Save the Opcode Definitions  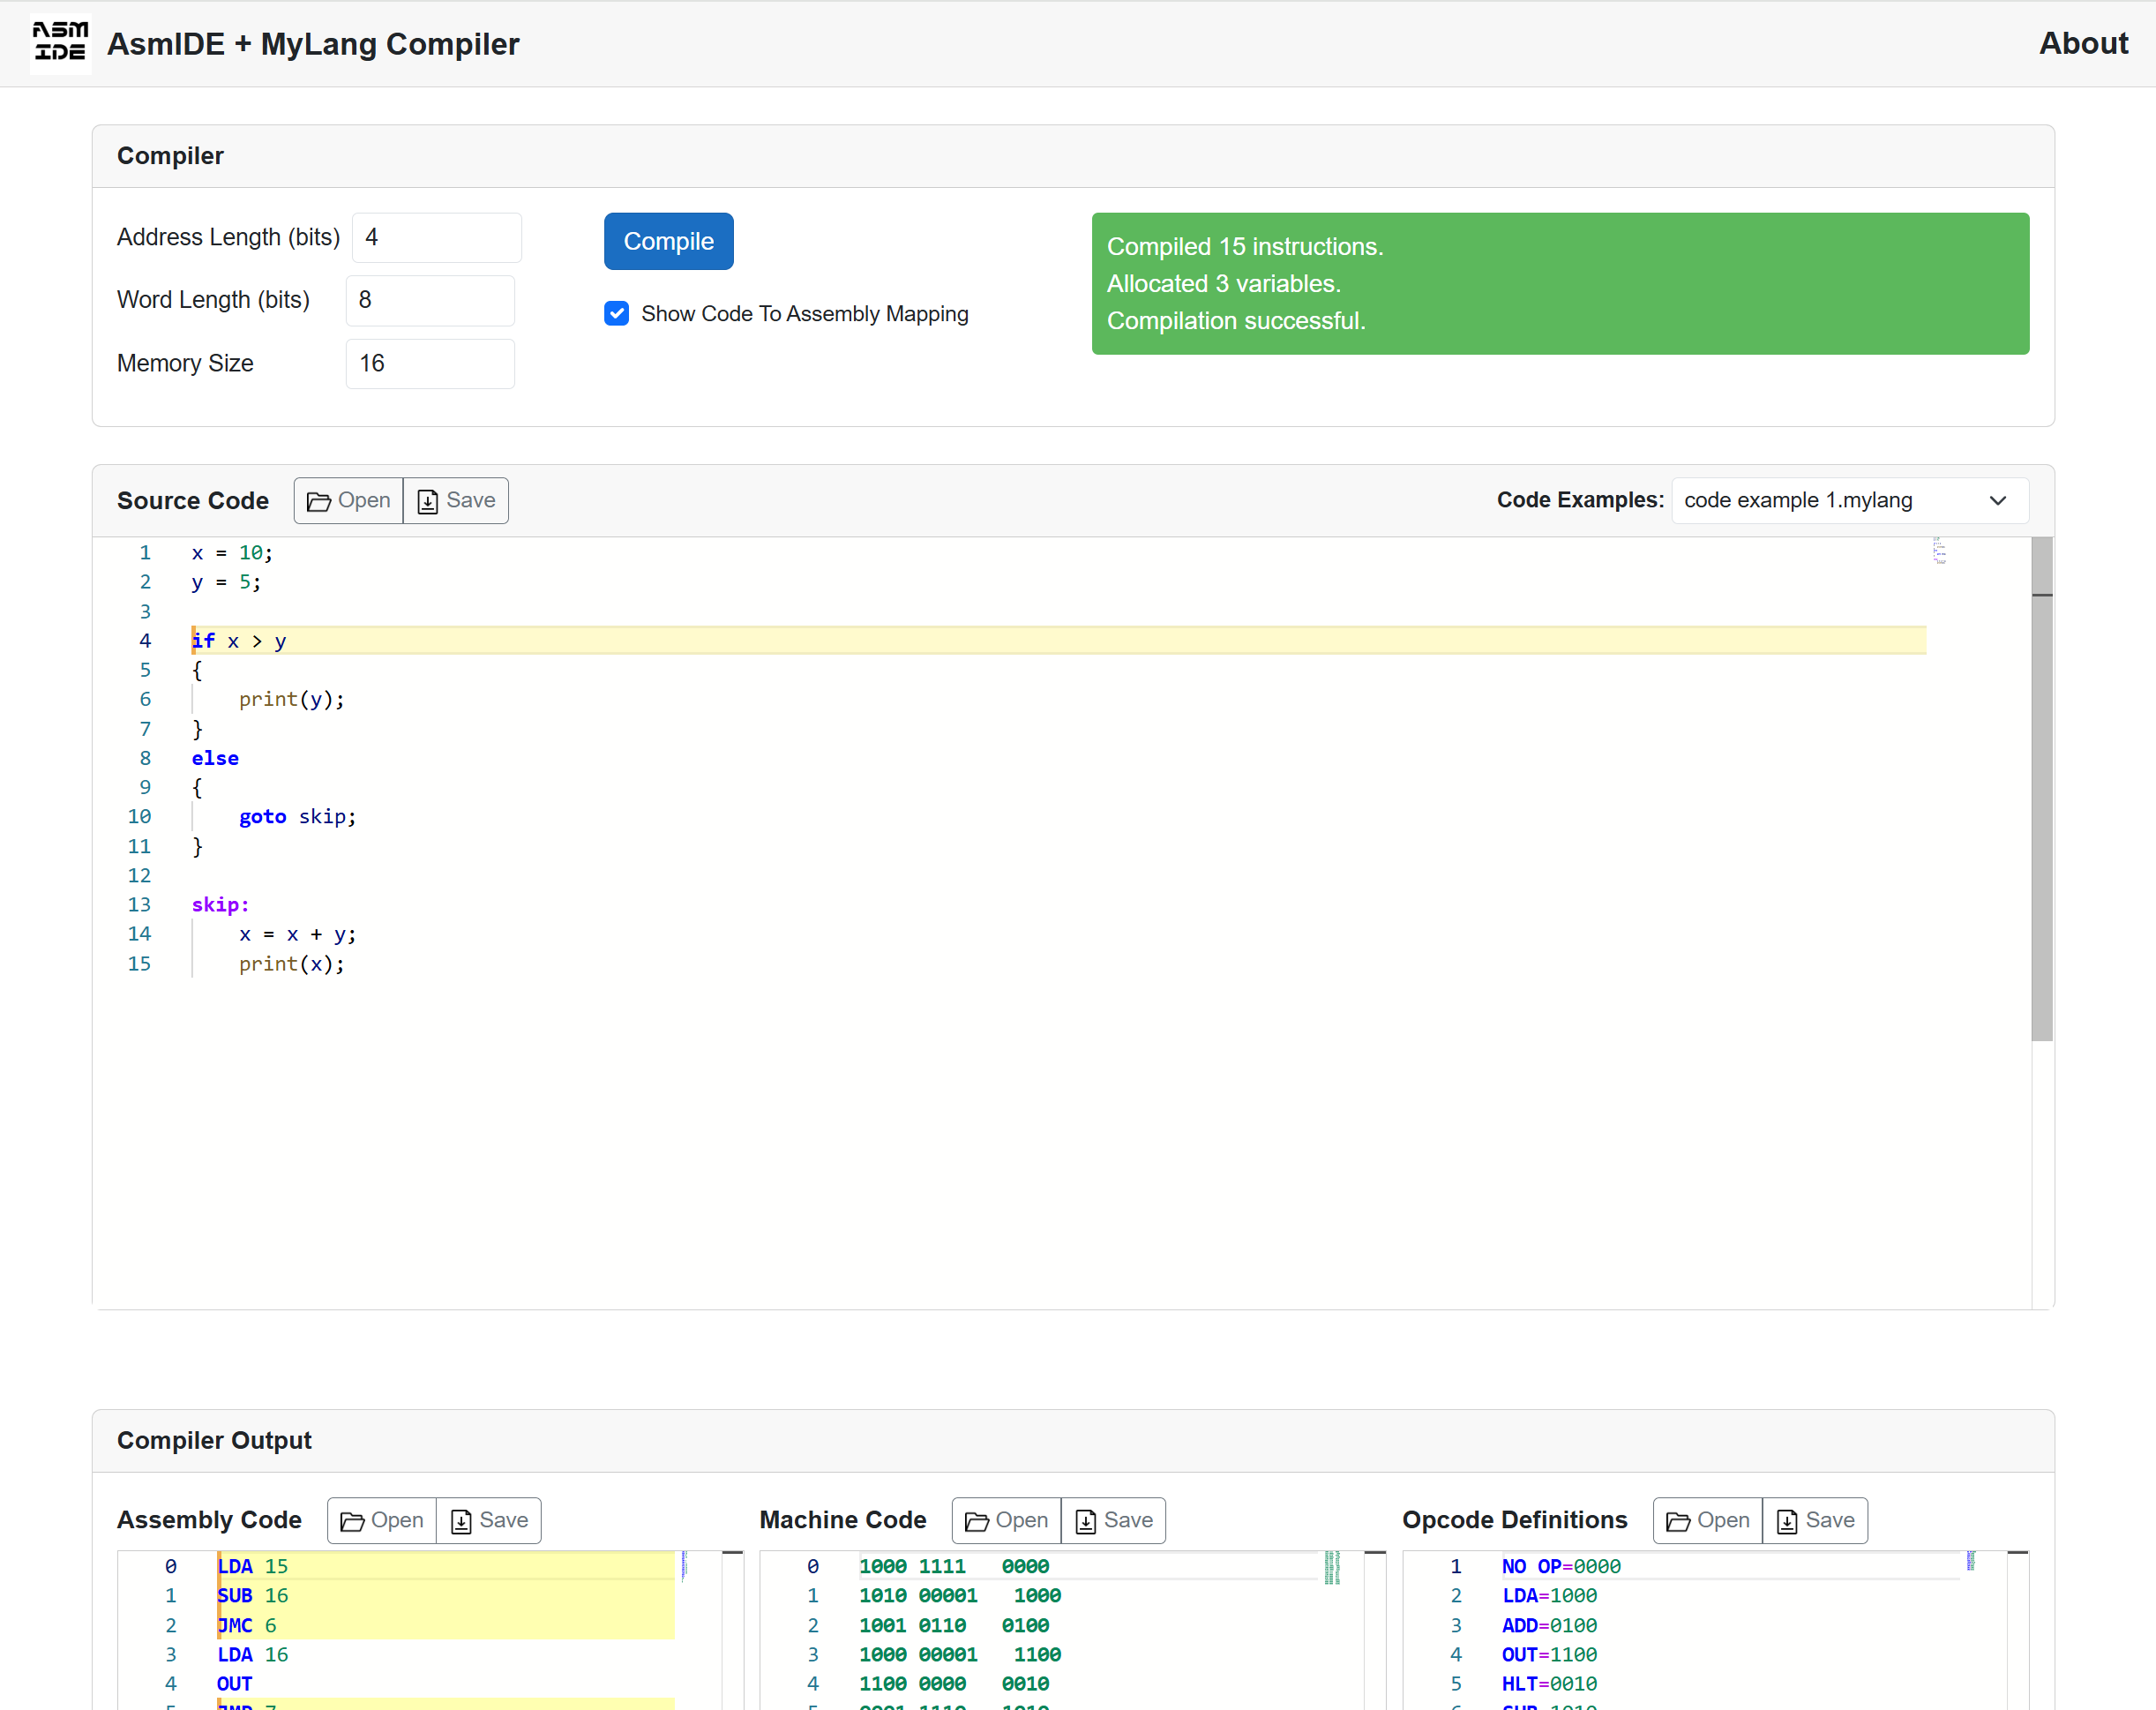(x=1815, y=1520)
